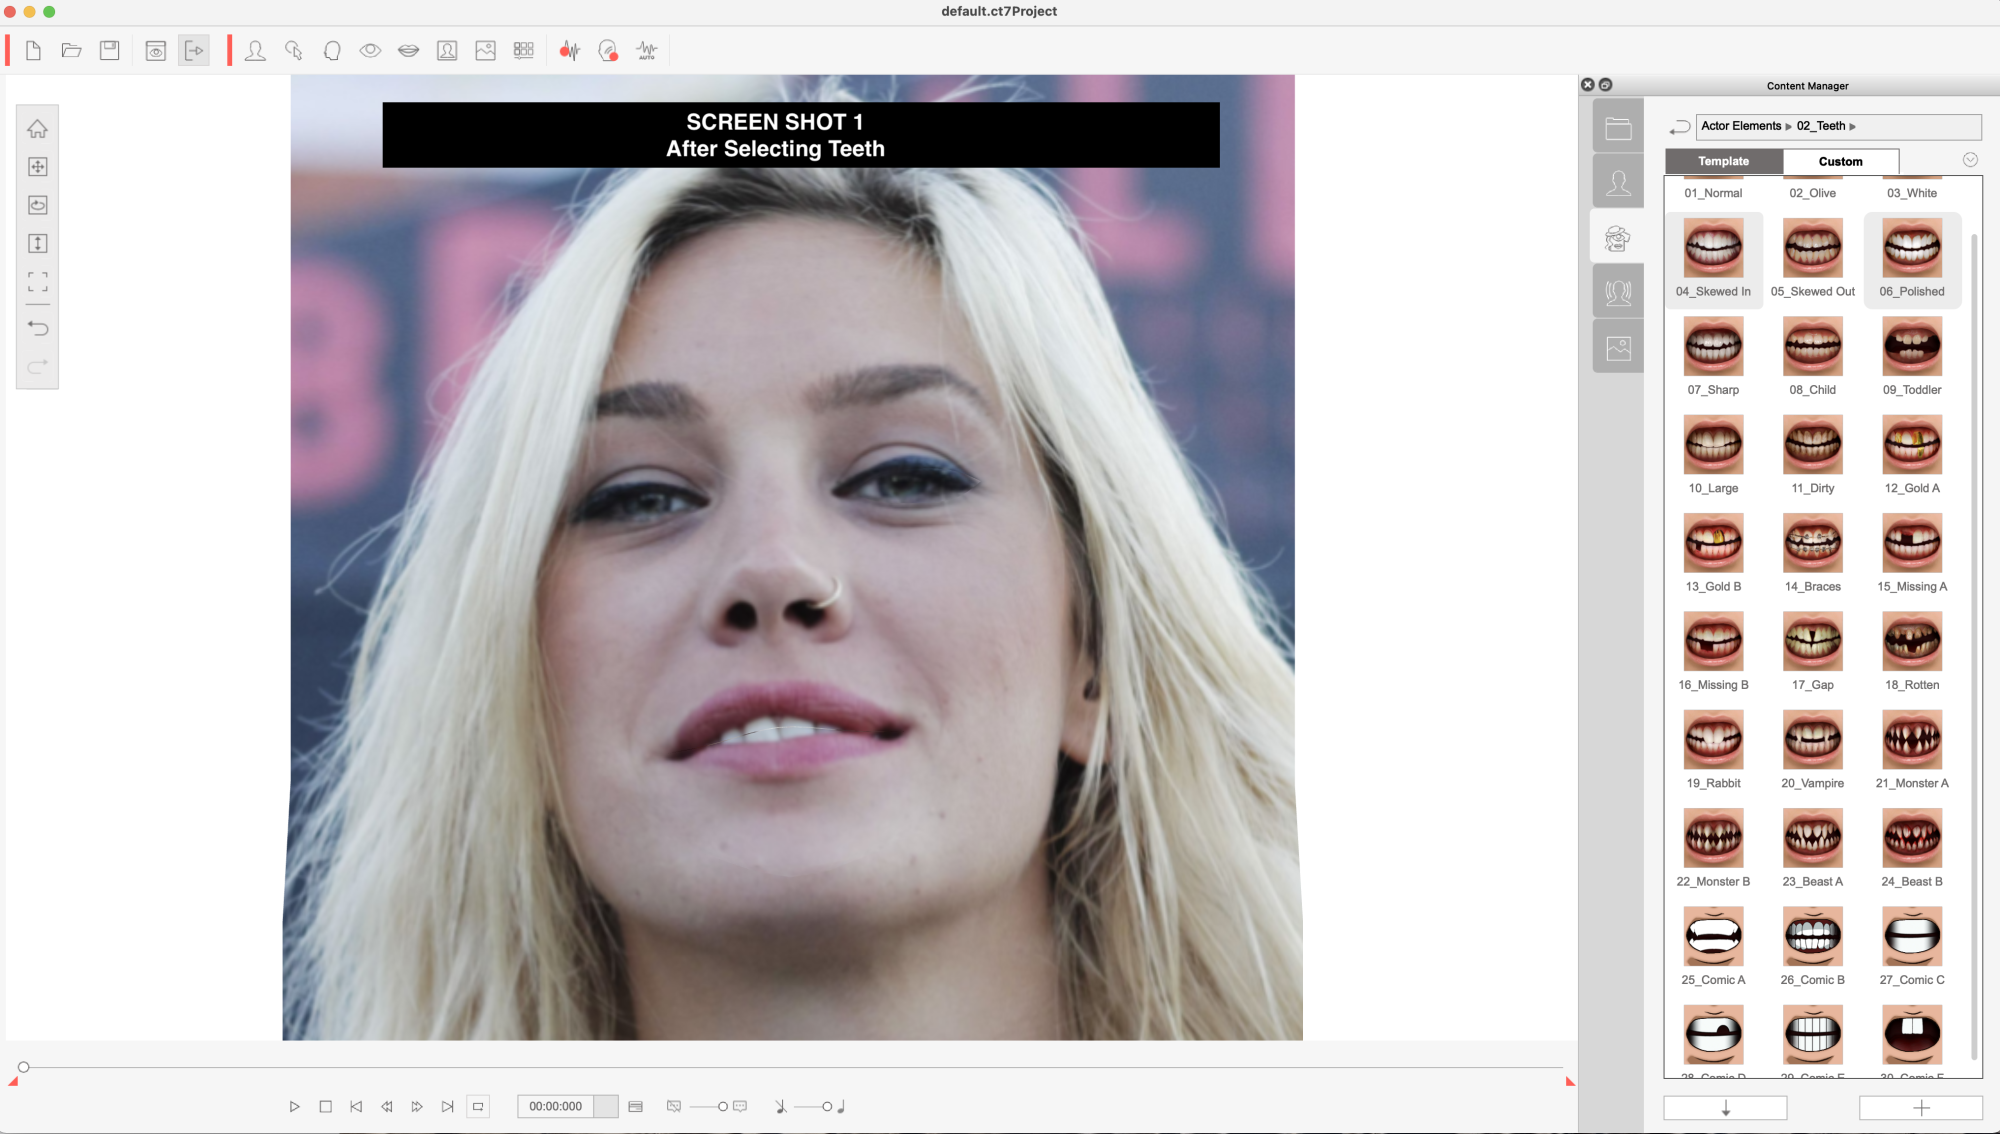Image resolution: width=2000 pixels, height=1134 pixels.
Task: Switch to the Custom tab in Content Manager
Action: click(1838, 161)
